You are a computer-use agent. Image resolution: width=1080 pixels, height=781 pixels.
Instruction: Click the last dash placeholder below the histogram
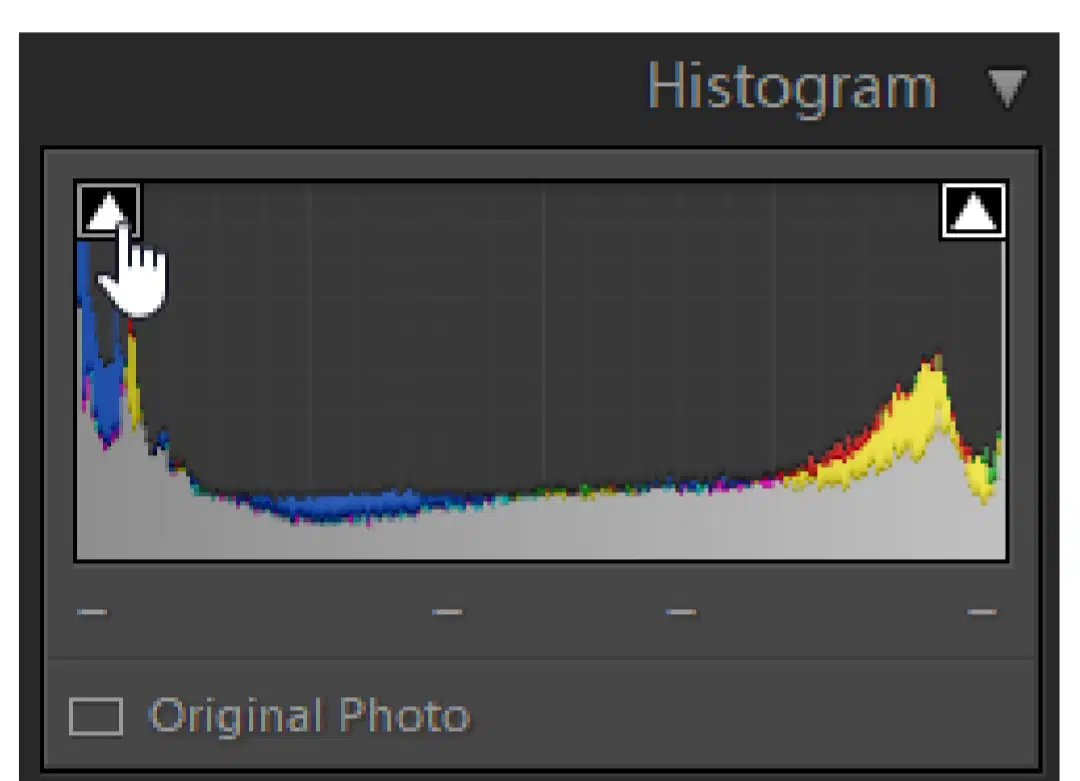click(x=982, y=612)
